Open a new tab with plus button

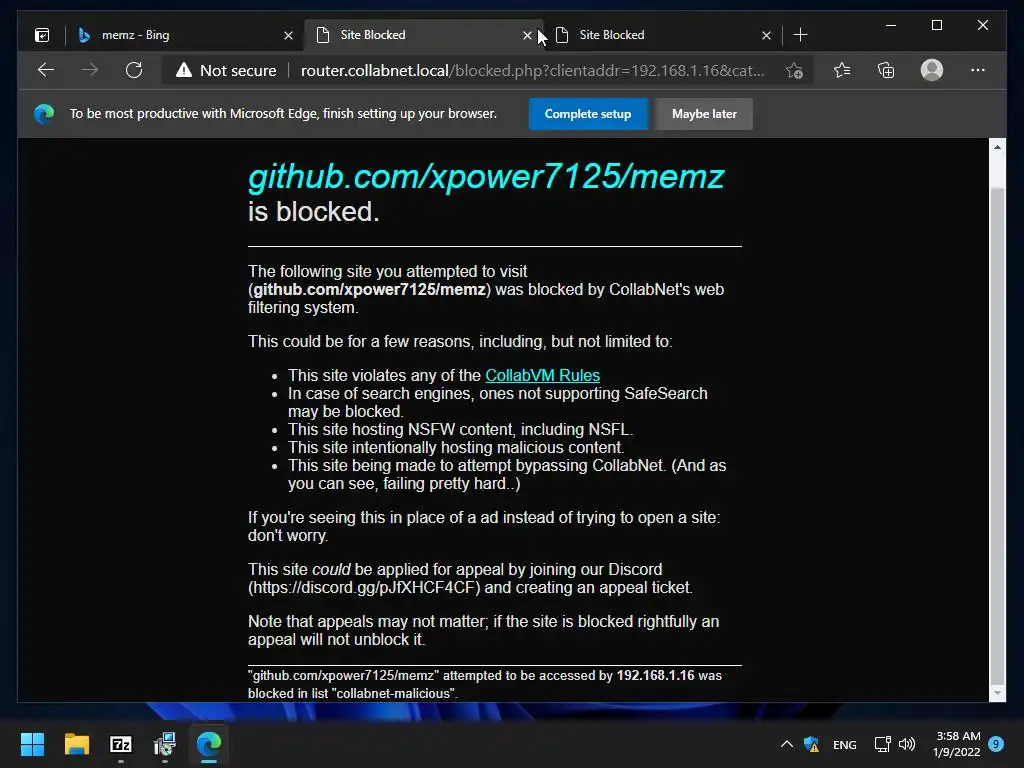(800, 35)
